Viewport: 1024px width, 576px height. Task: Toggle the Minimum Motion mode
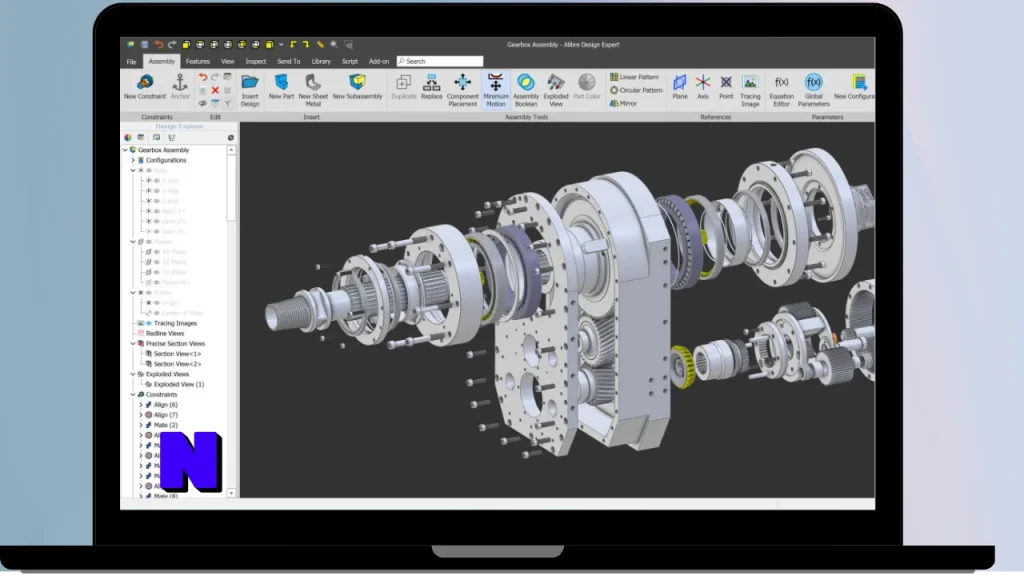(x=496, y=89)
